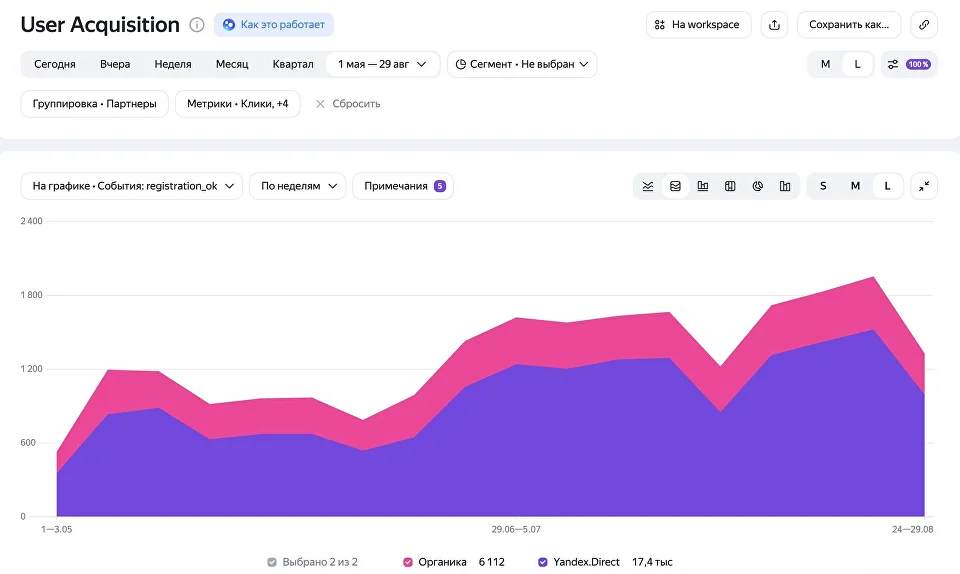Open 'На графике · События: registration_ok' dropdown
Image resolution: width=960 pixels, height=574 pixels.
point(132,186)
